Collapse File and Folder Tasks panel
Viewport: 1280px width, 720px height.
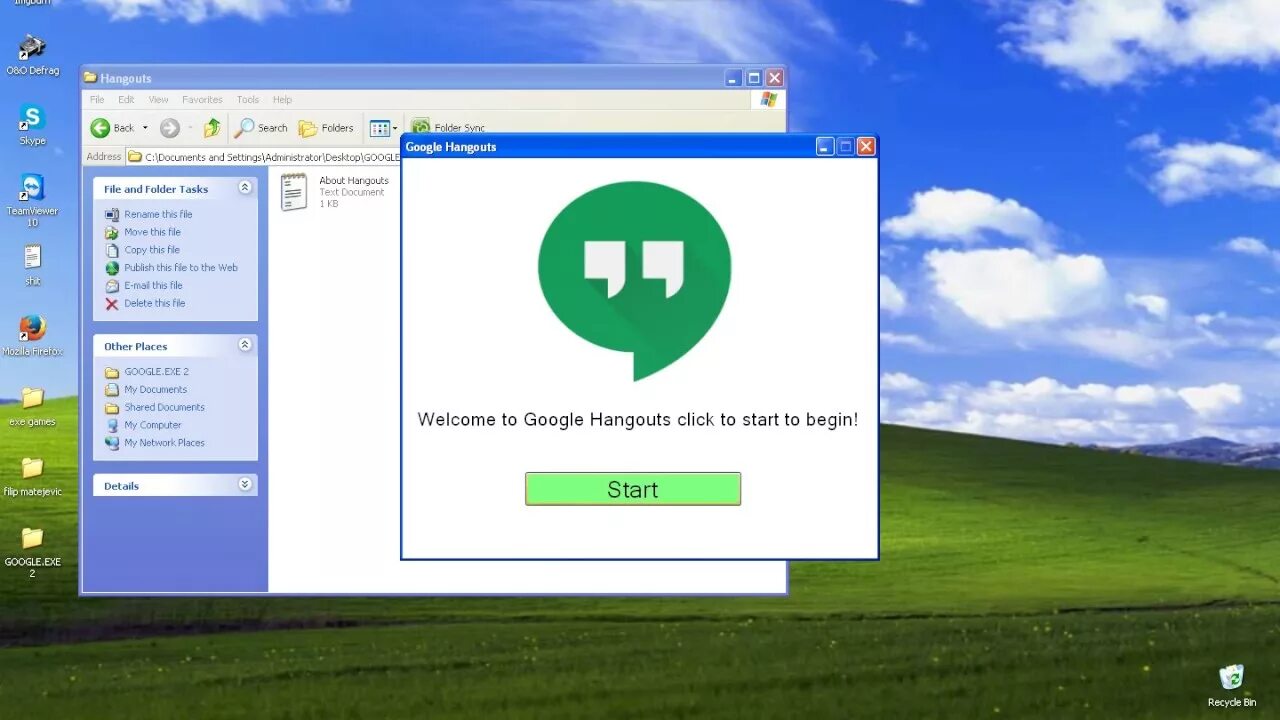(x=245, y=188)
